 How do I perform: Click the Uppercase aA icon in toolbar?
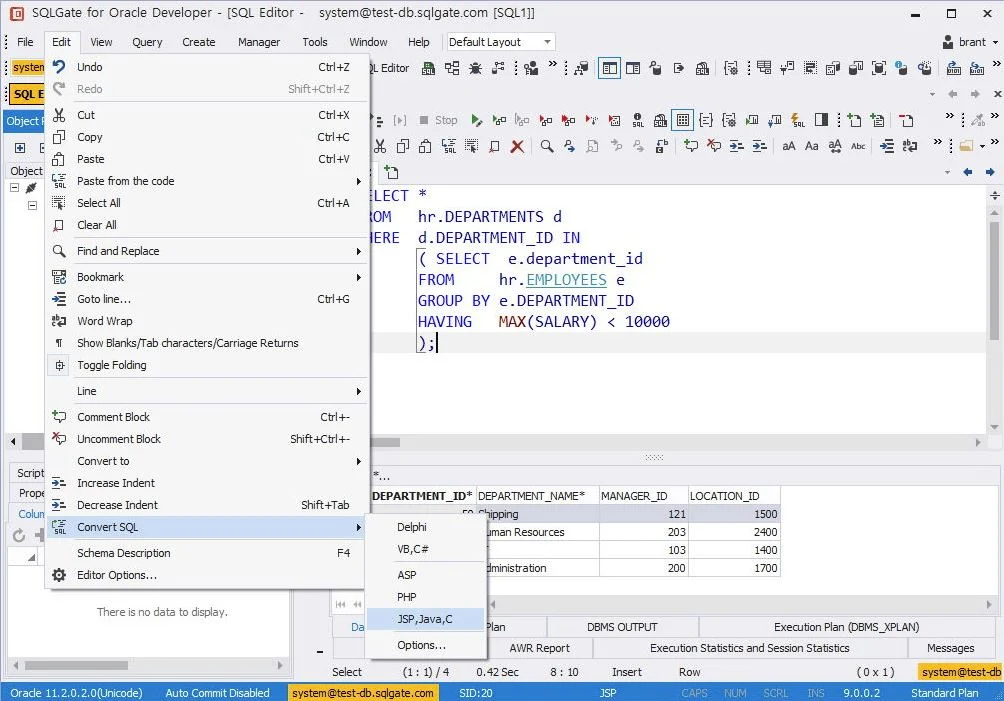point(789,146)
